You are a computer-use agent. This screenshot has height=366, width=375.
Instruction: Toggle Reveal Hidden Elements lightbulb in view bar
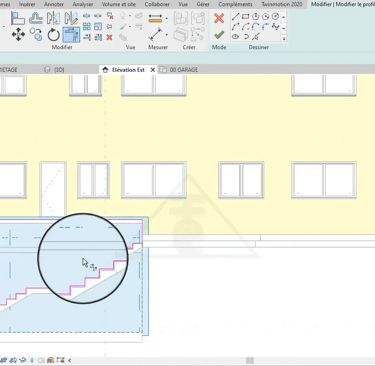click(32, 360)
